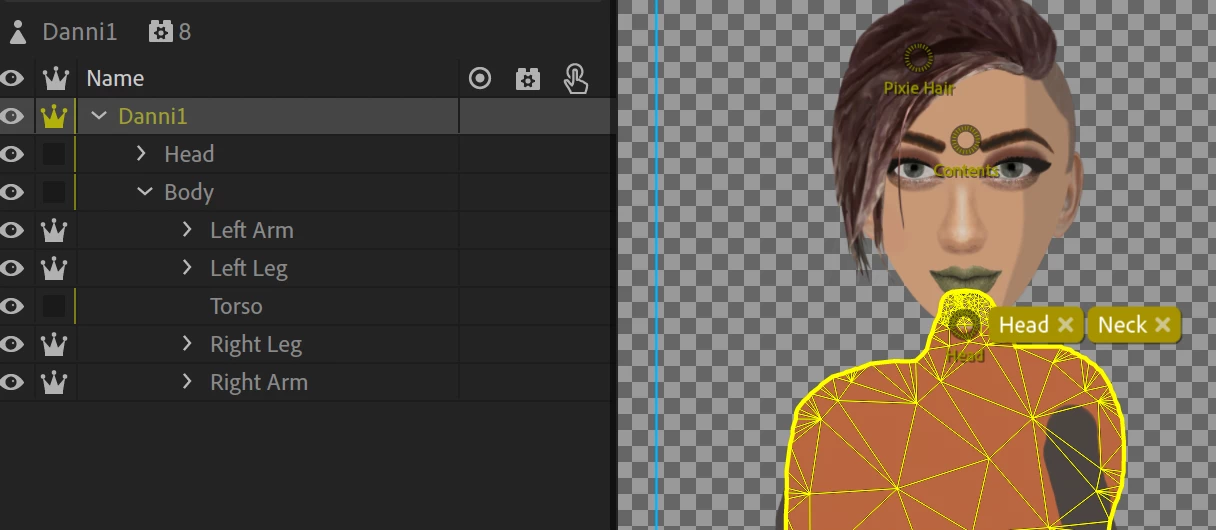Select the Torso layer name
Screen dimensions: 1216x530
(236, 306)
